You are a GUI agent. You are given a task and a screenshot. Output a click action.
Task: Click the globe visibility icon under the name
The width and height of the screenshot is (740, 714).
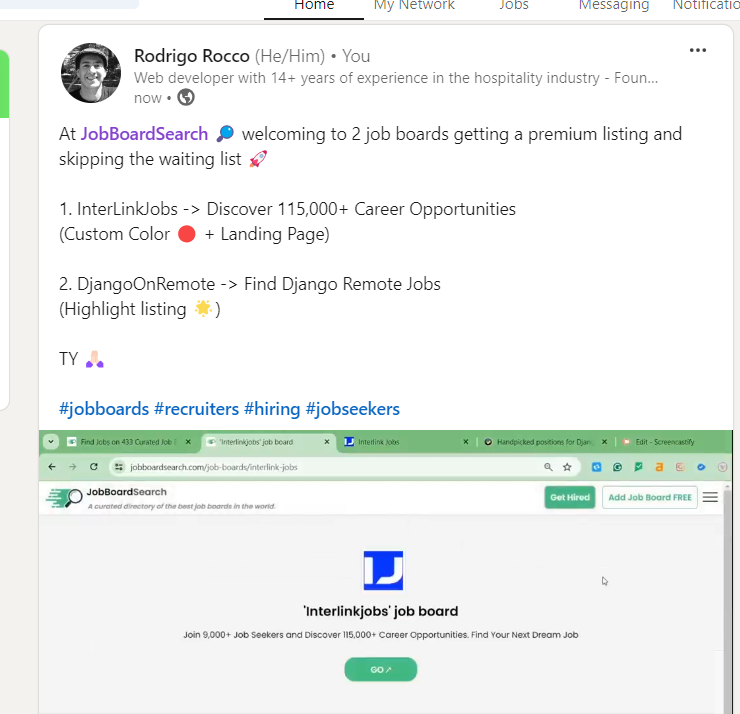[186, 98]
